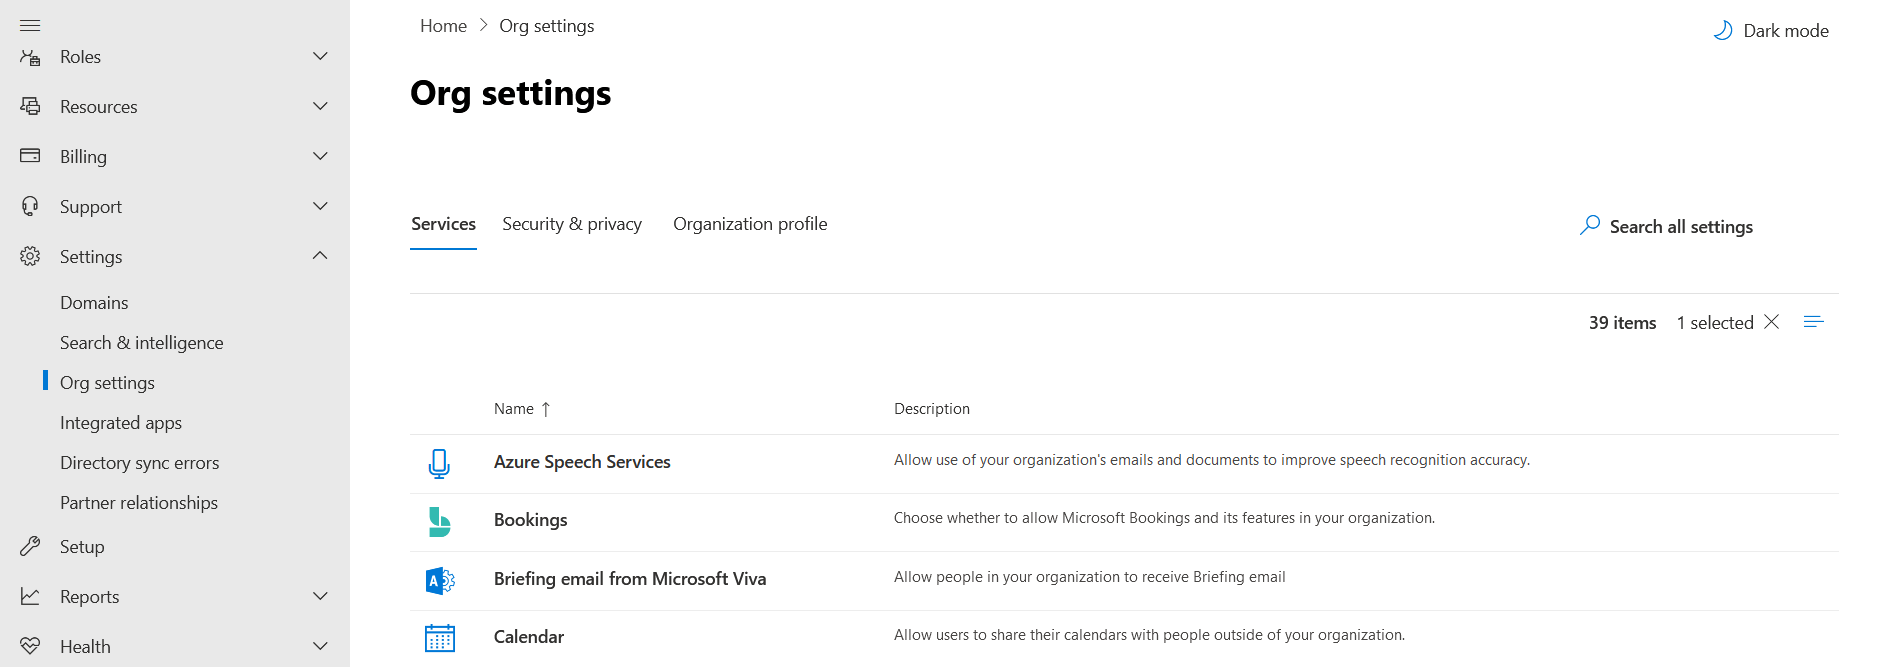Click description about Briefing email
Viewport: 1893px width, 667px height.
[x=1090, y=577]
